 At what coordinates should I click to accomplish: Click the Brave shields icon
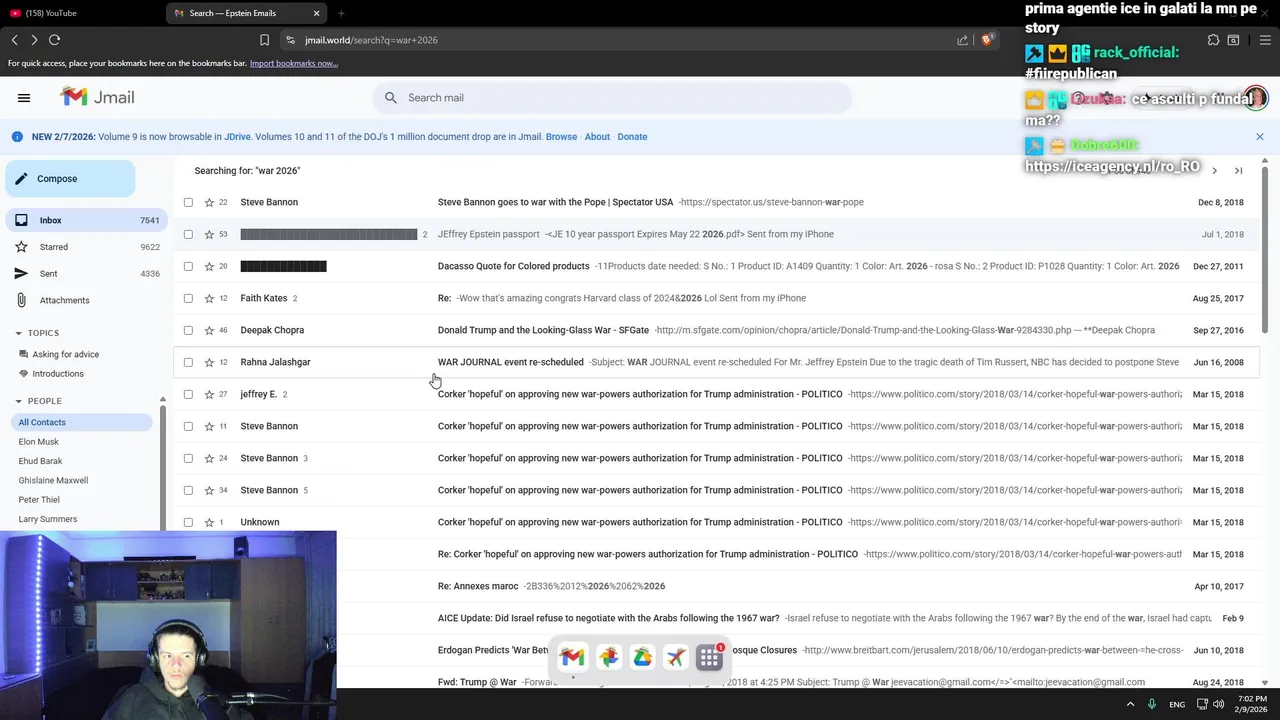coord(986,40)
